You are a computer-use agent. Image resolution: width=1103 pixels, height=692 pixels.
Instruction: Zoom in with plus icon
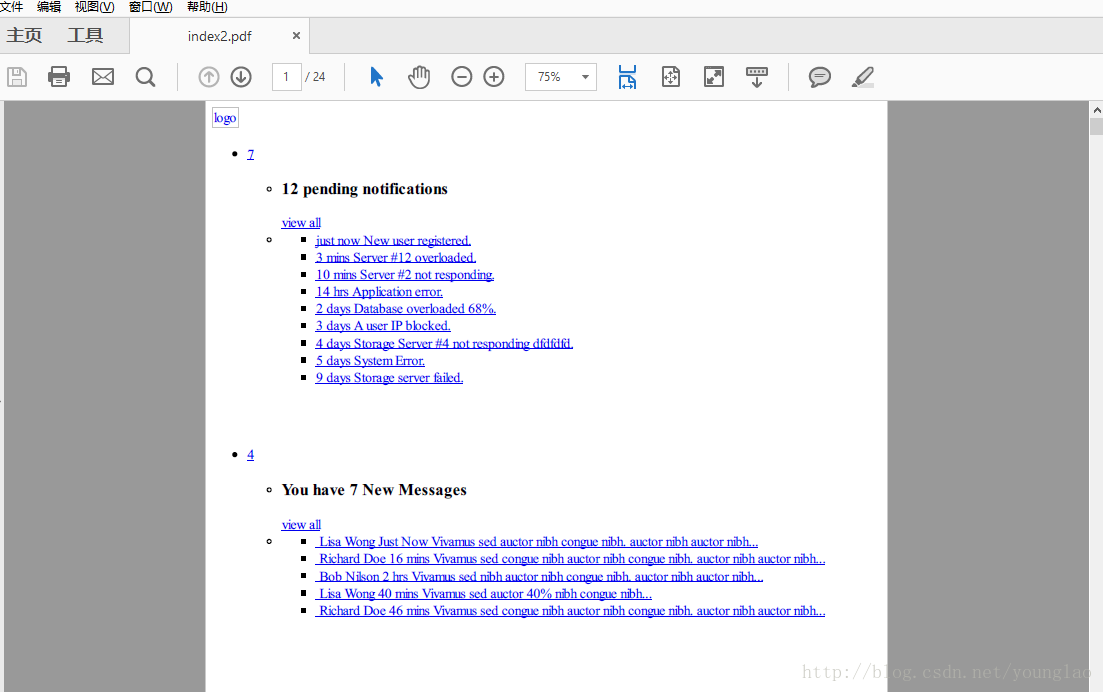click(x=494, y=77)
